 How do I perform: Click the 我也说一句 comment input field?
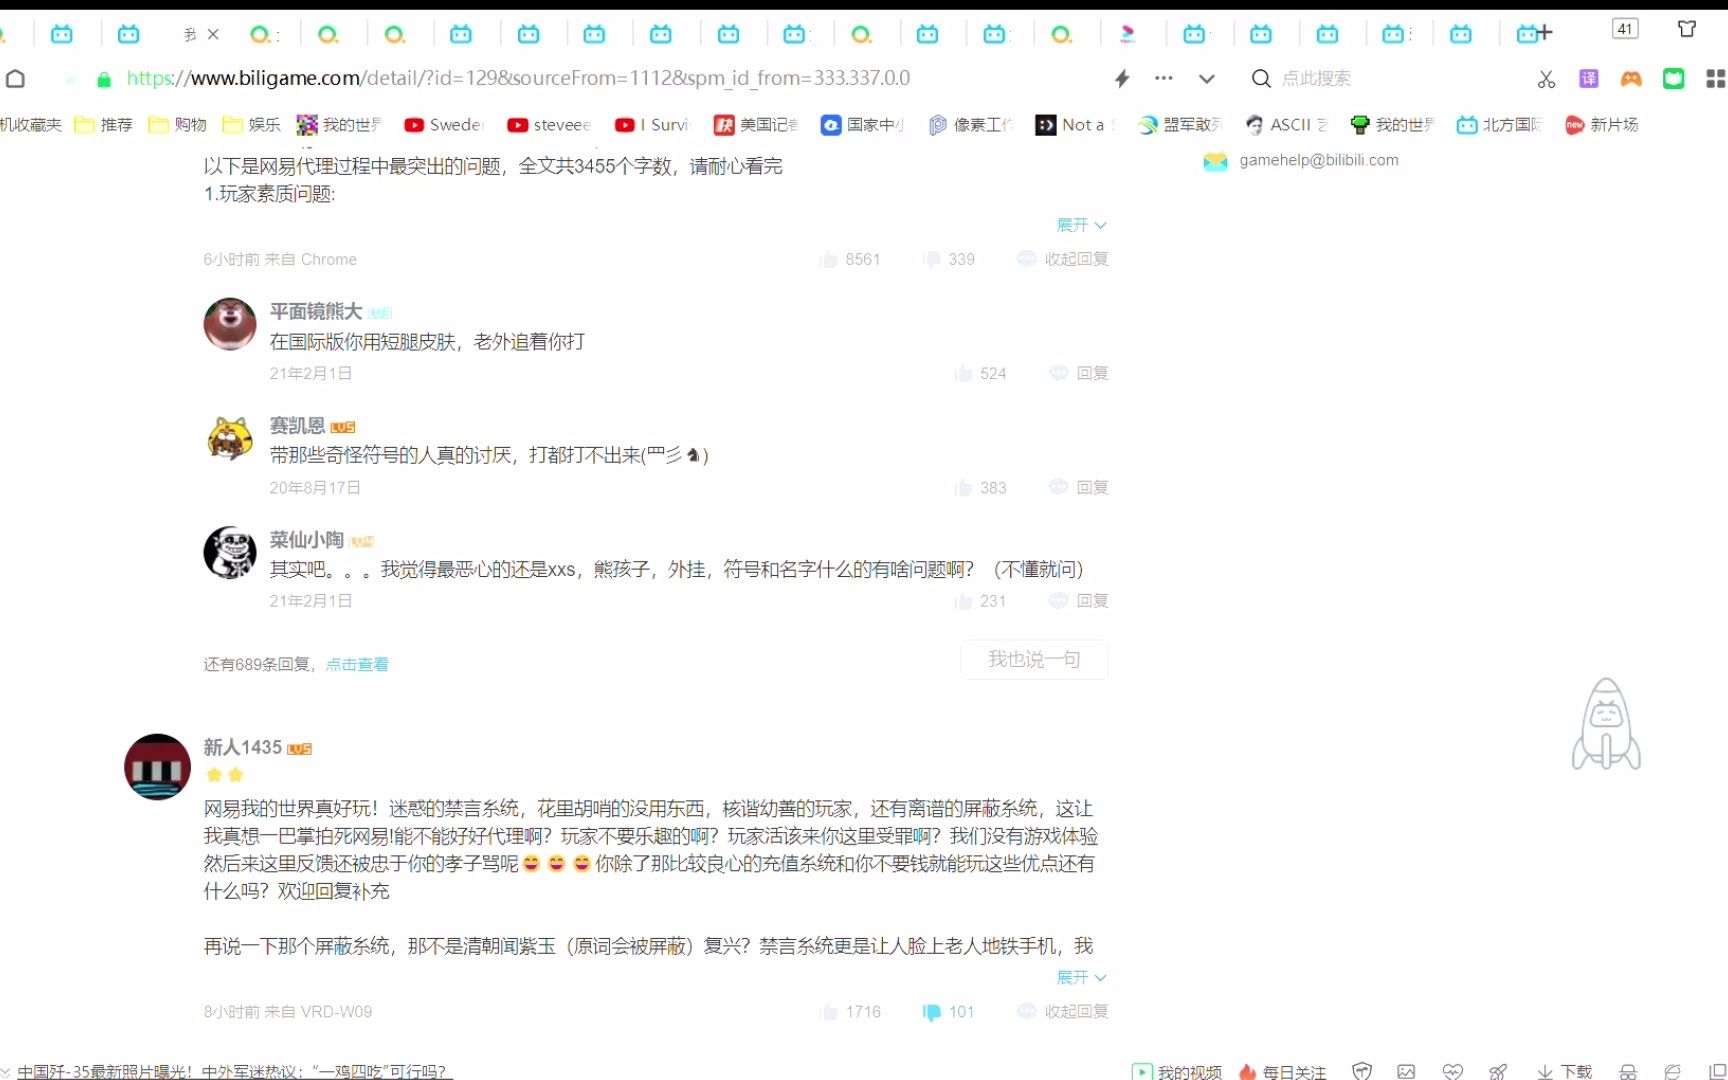(1034, 659)
